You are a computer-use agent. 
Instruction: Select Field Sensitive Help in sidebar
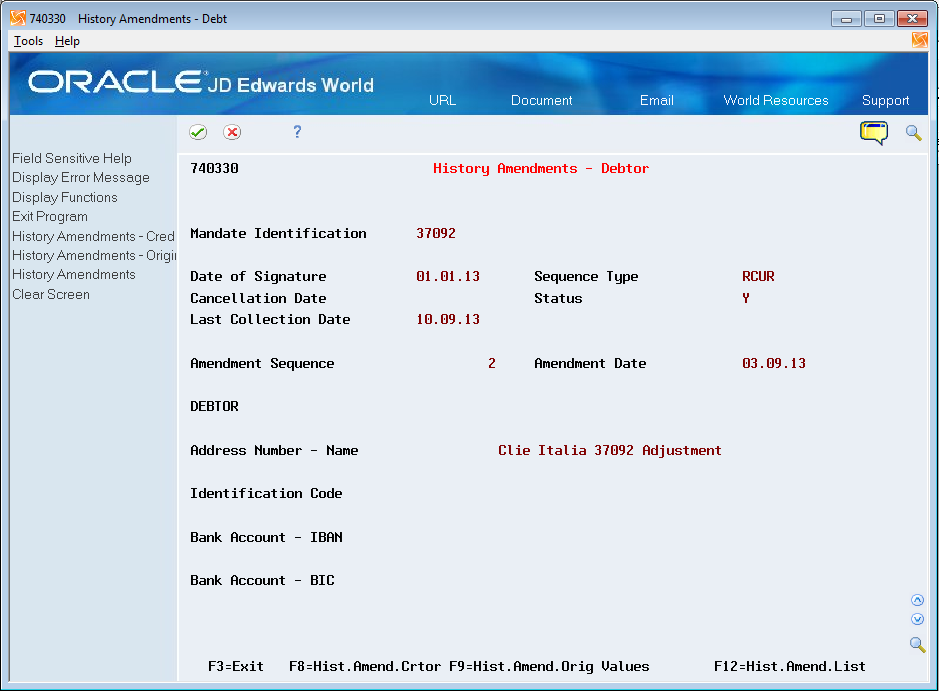pyautogui.click(x=72, y=158)
